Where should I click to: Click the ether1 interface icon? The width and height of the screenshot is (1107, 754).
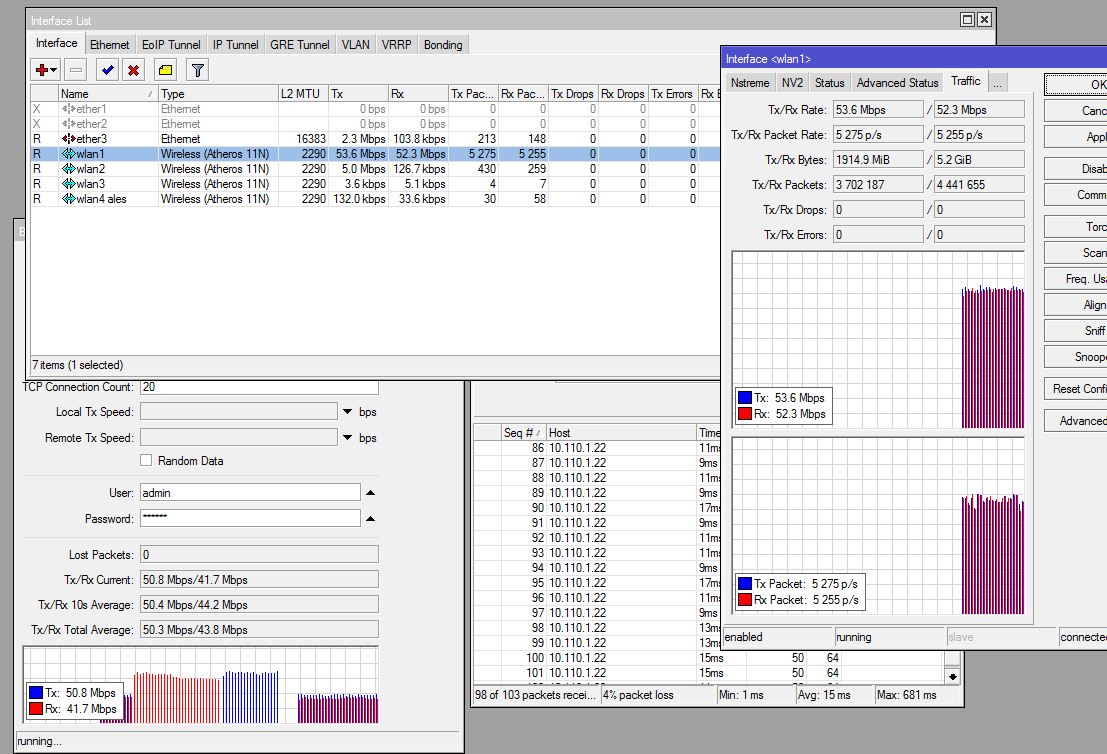(x=68, y=109)
